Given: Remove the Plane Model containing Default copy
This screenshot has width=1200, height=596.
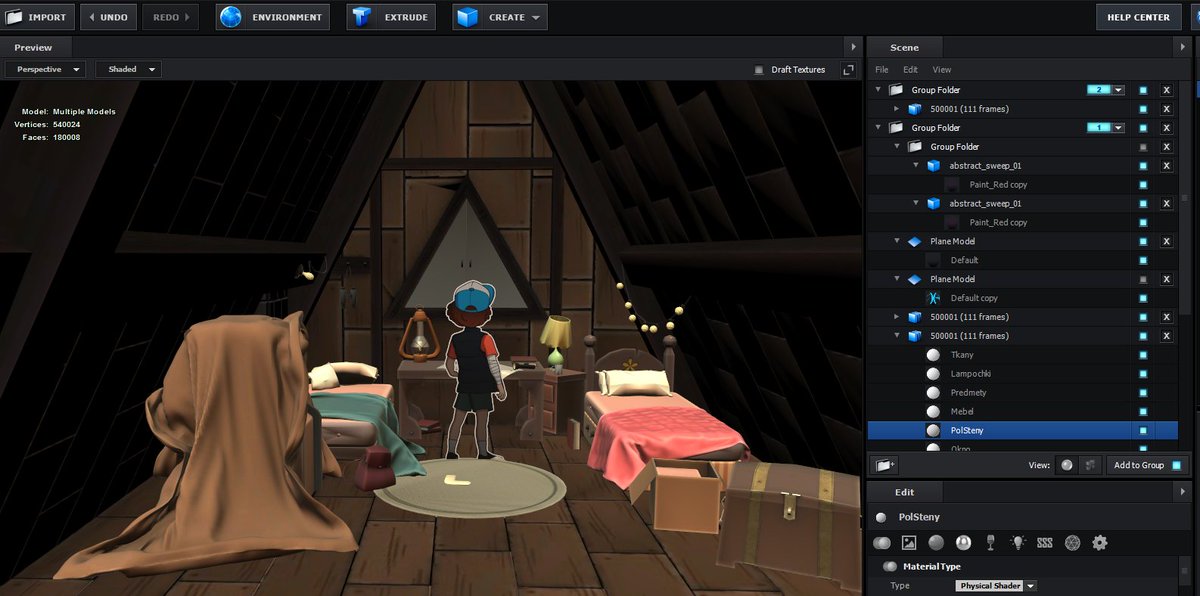Looking at the screenshot, I should click(x=1166, y=279).
